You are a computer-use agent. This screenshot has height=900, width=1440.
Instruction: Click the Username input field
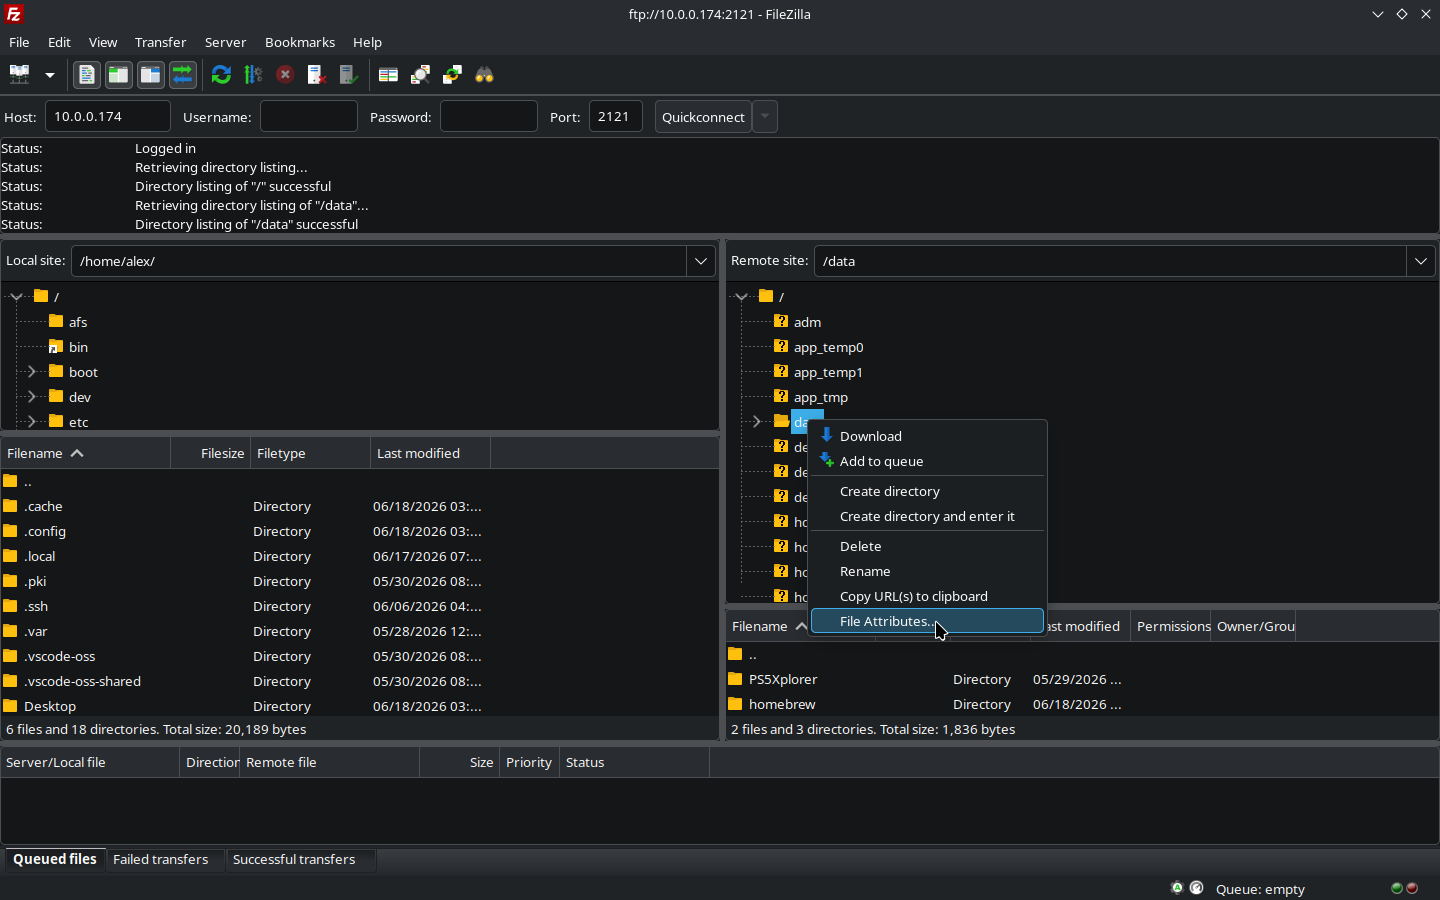(309, 116)
